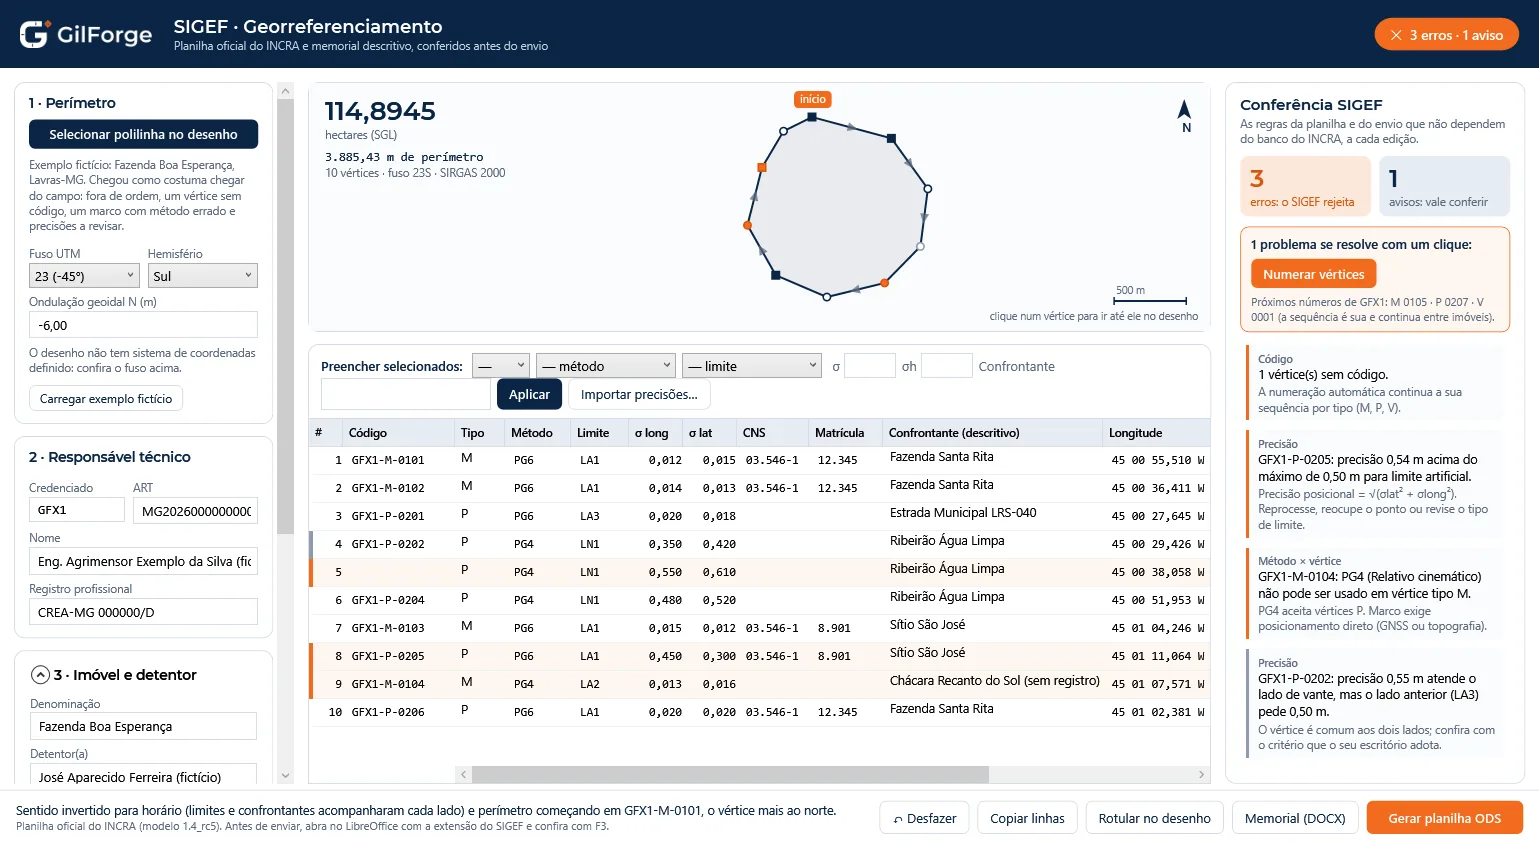The image size is (1539, 844).
Task: Click the 'Copiar linhas' button
Action: coord(1027,818)
